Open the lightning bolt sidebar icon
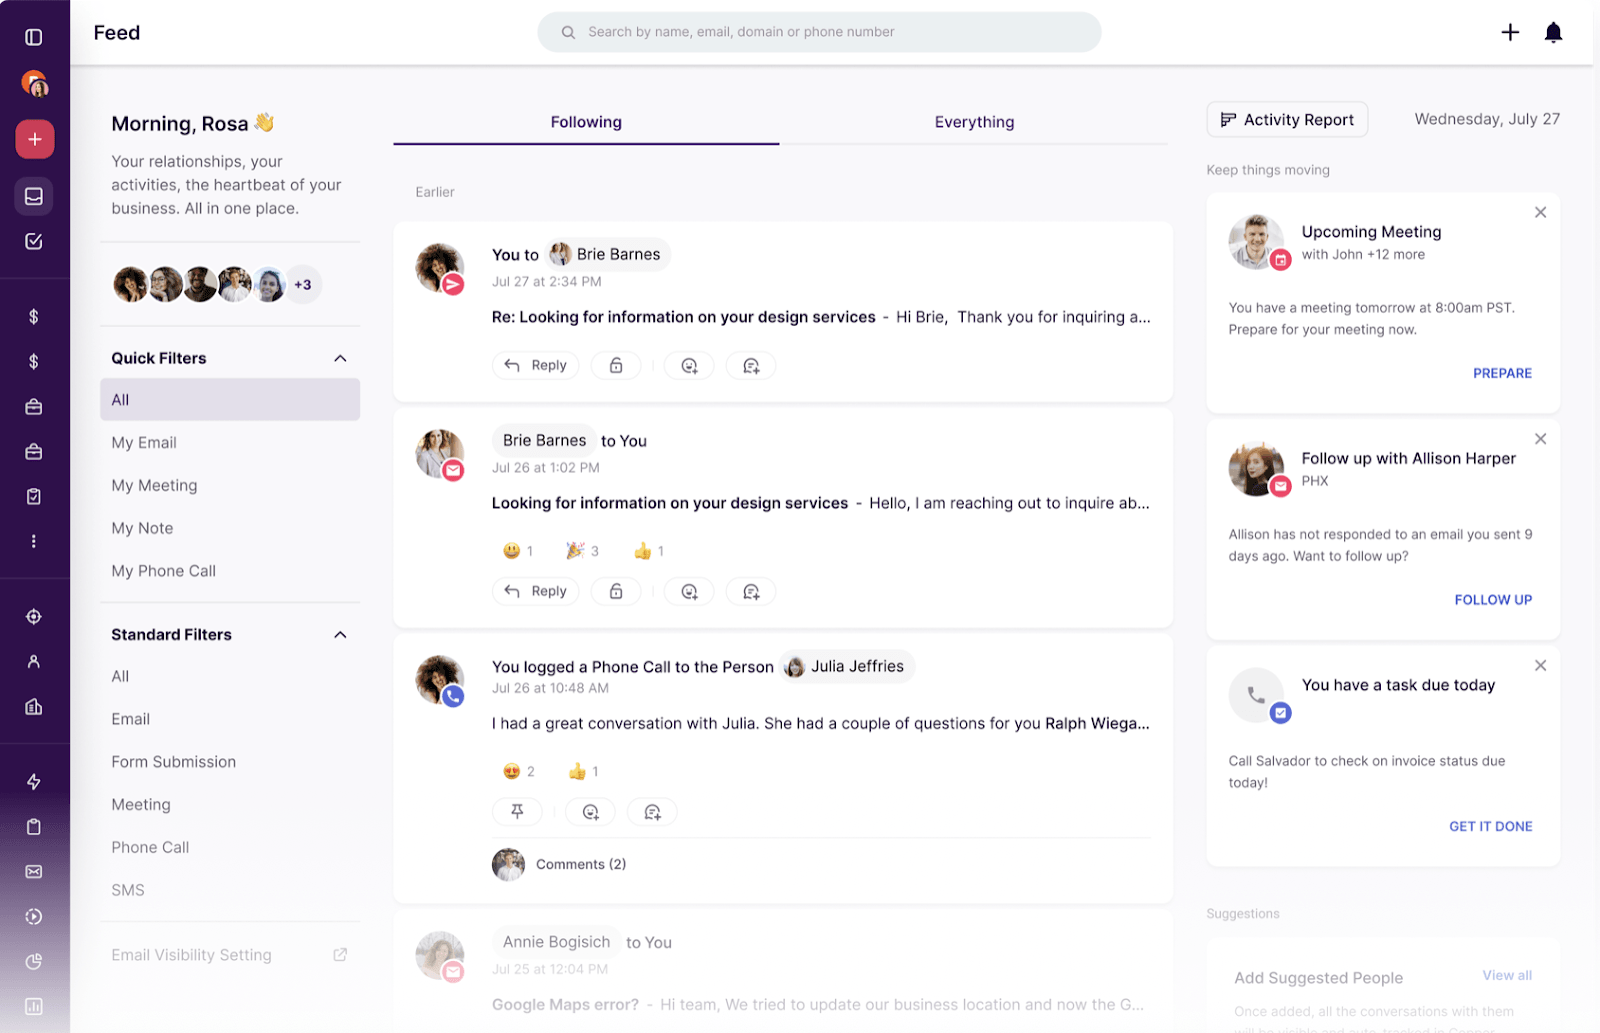 point(34,782)
